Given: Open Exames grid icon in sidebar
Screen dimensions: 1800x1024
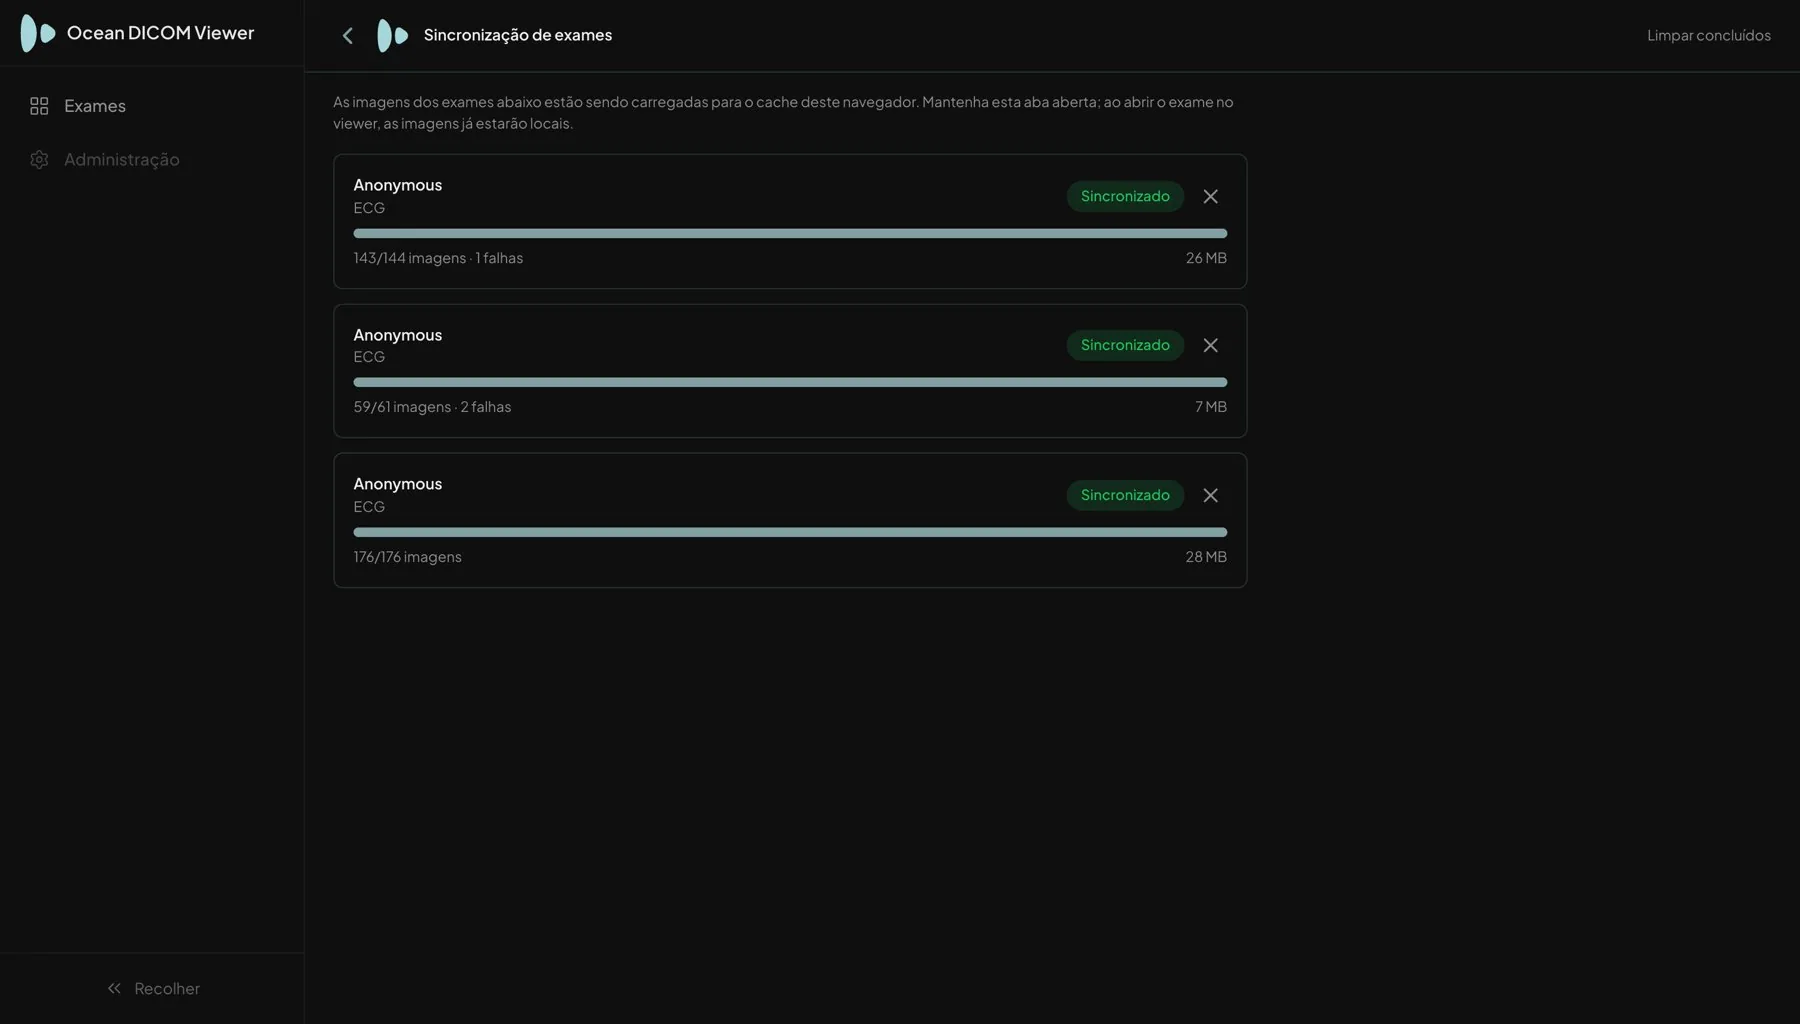Looking at the screenshot, I should pyautogui.click(x=39, y=106).
